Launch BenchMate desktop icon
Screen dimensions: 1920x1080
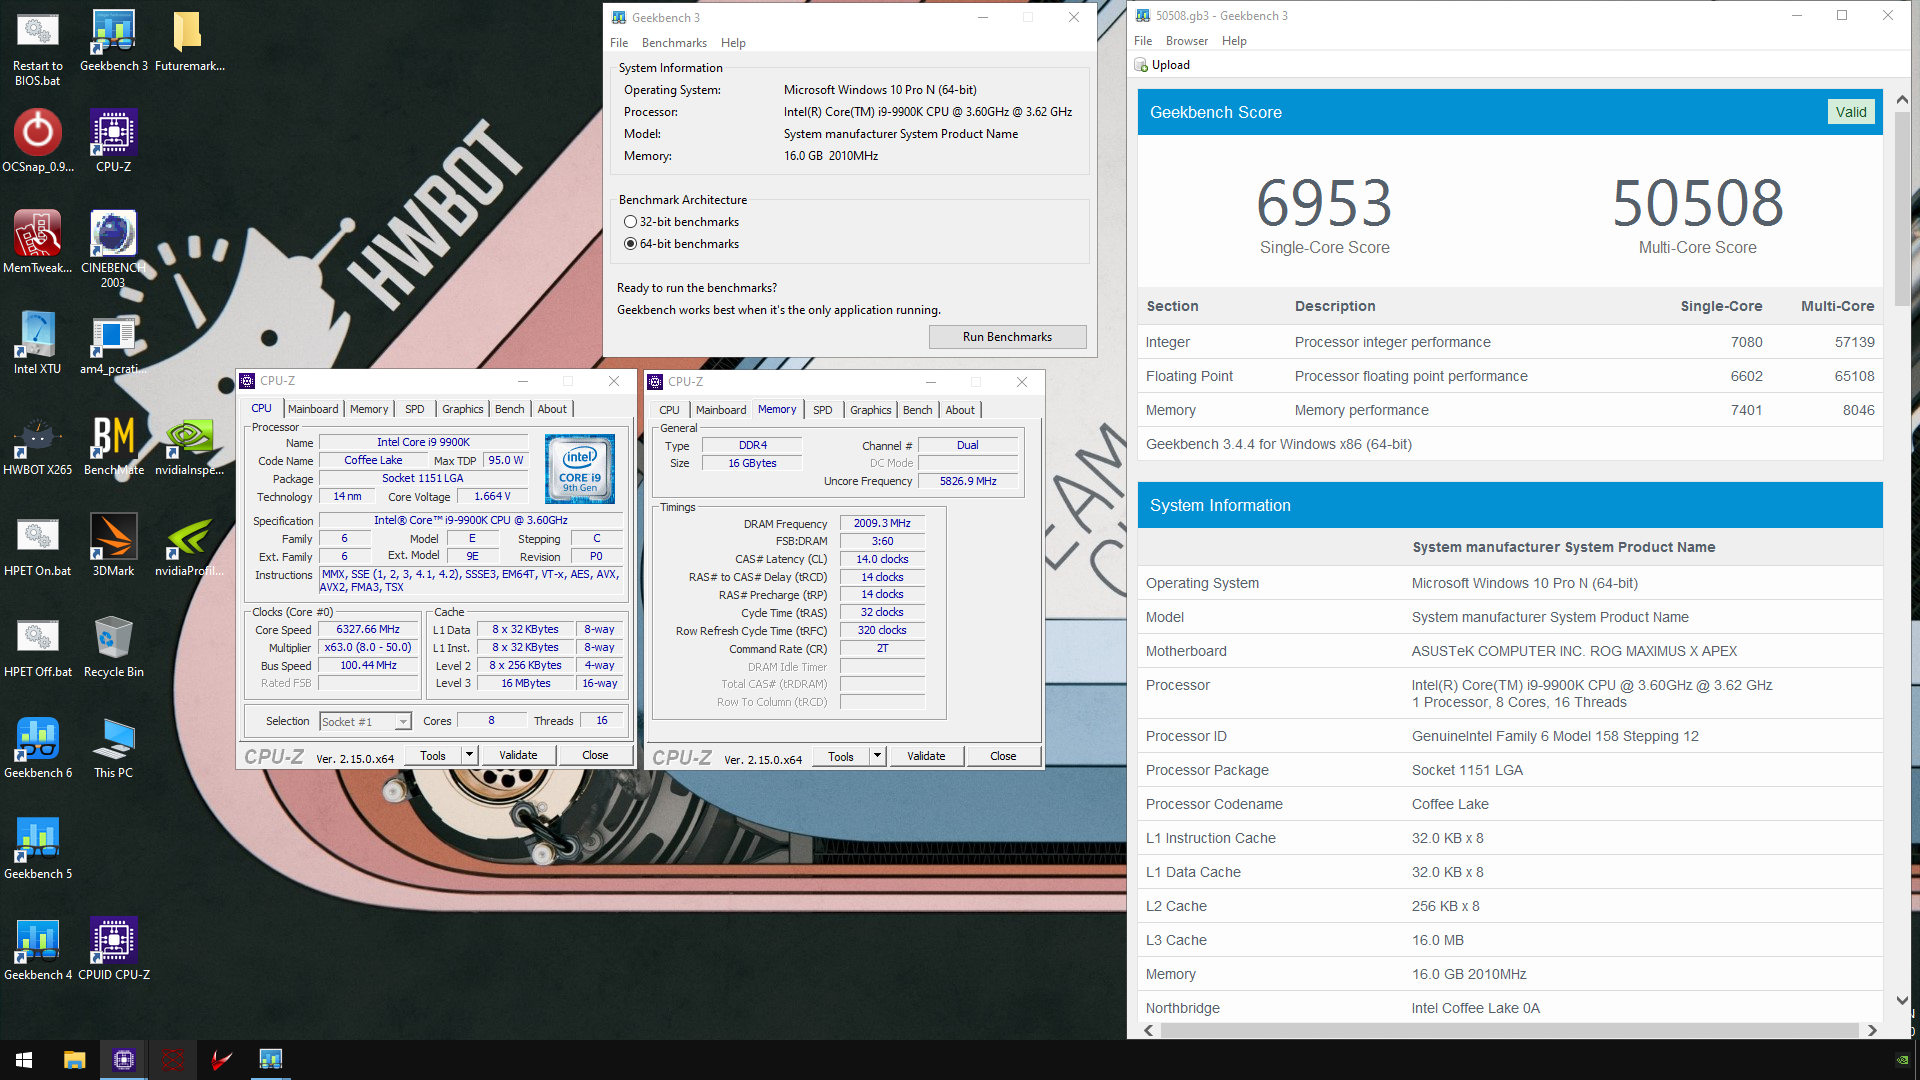tap(113, 444)
